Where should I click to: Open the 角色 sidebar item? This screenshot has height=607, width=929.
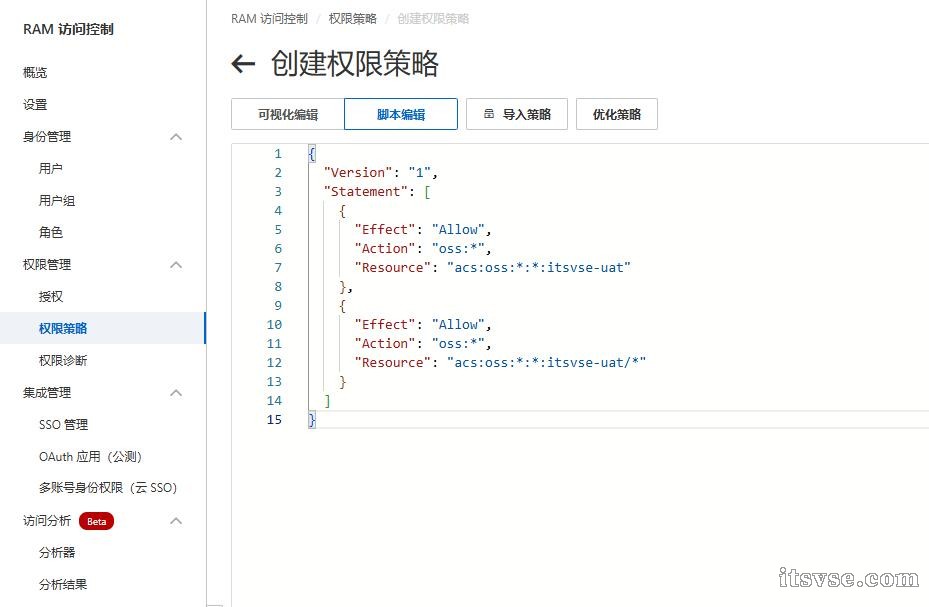[x=51, y=233]
